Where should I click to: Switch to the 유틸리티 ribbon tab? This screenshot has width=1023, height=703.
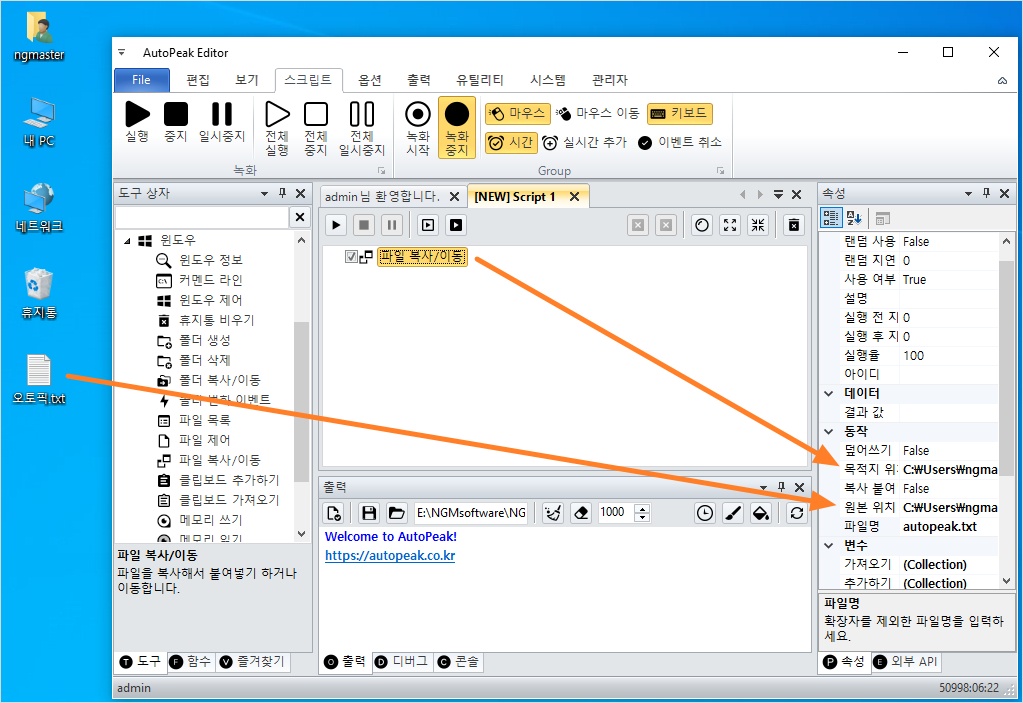tap(480, 80)
